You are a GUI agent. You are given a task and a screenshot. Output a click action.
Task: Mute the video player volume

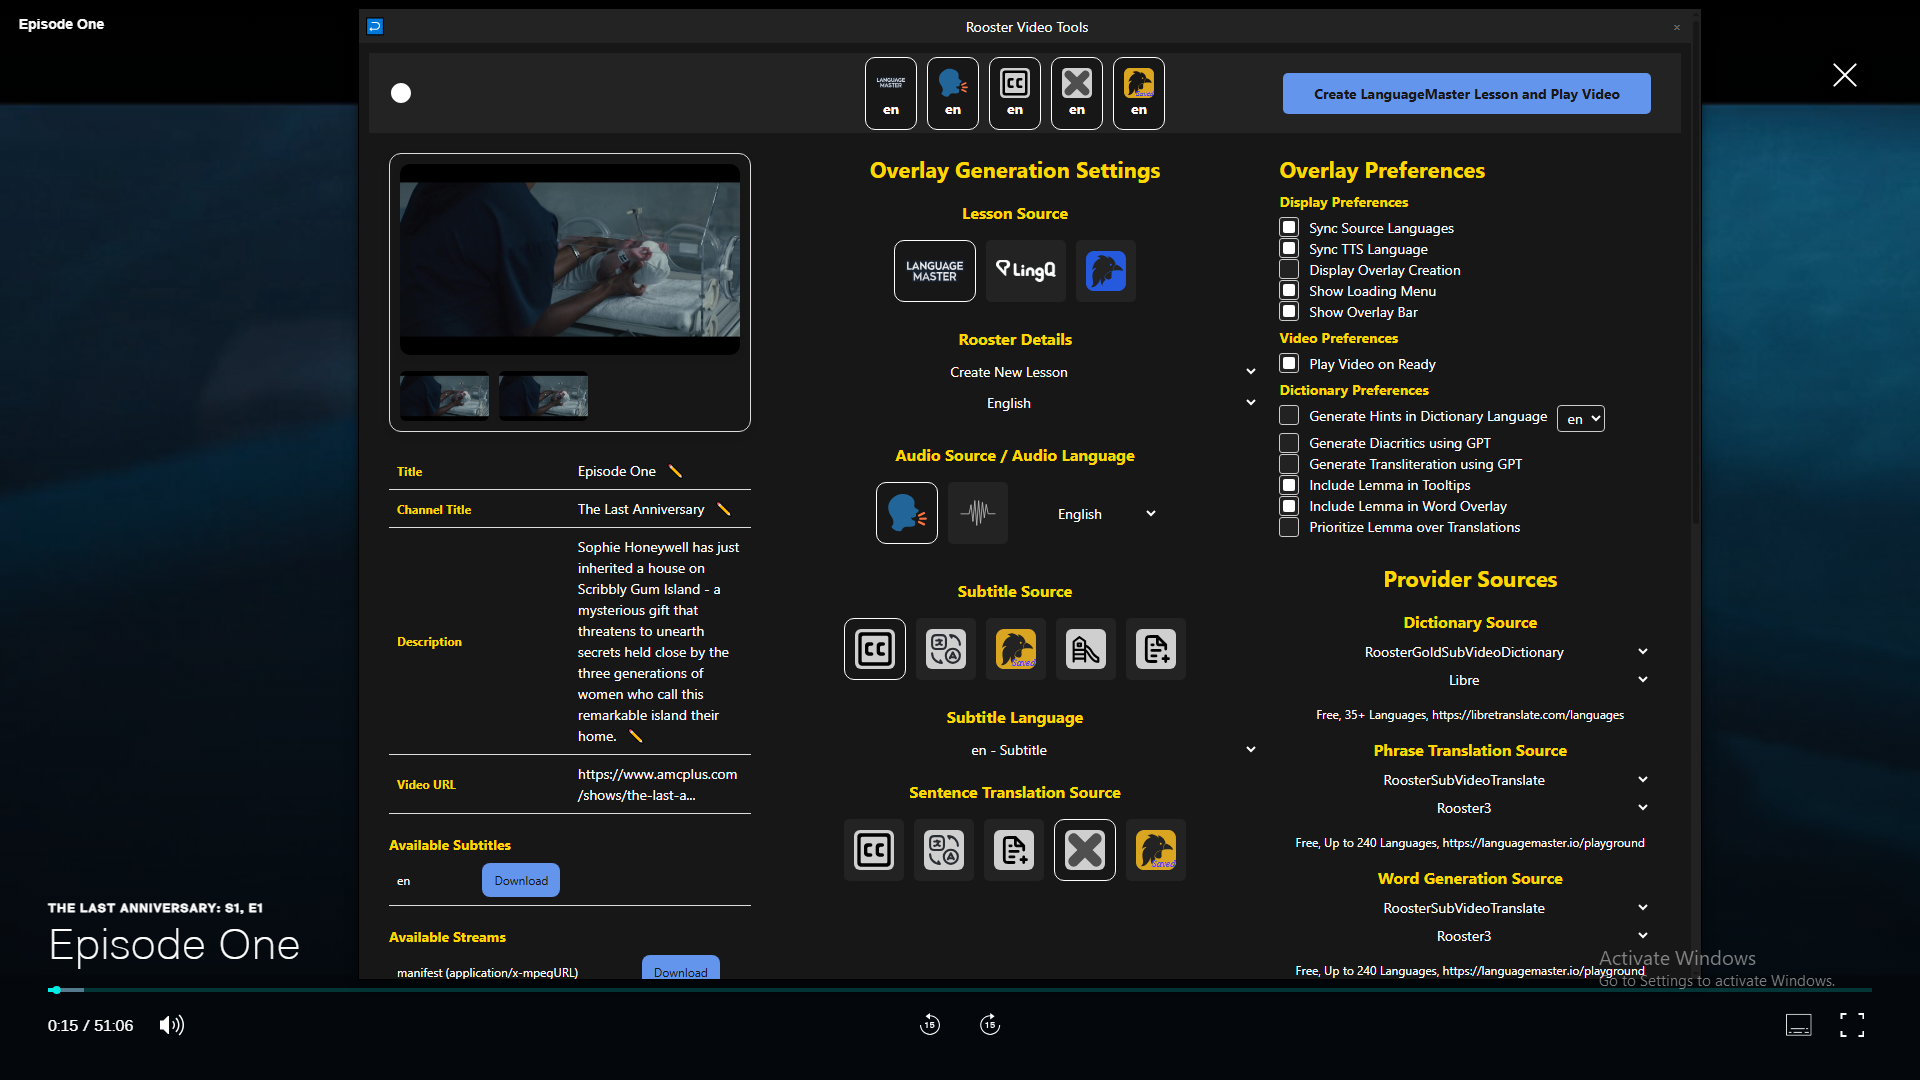click(172, 1025)
